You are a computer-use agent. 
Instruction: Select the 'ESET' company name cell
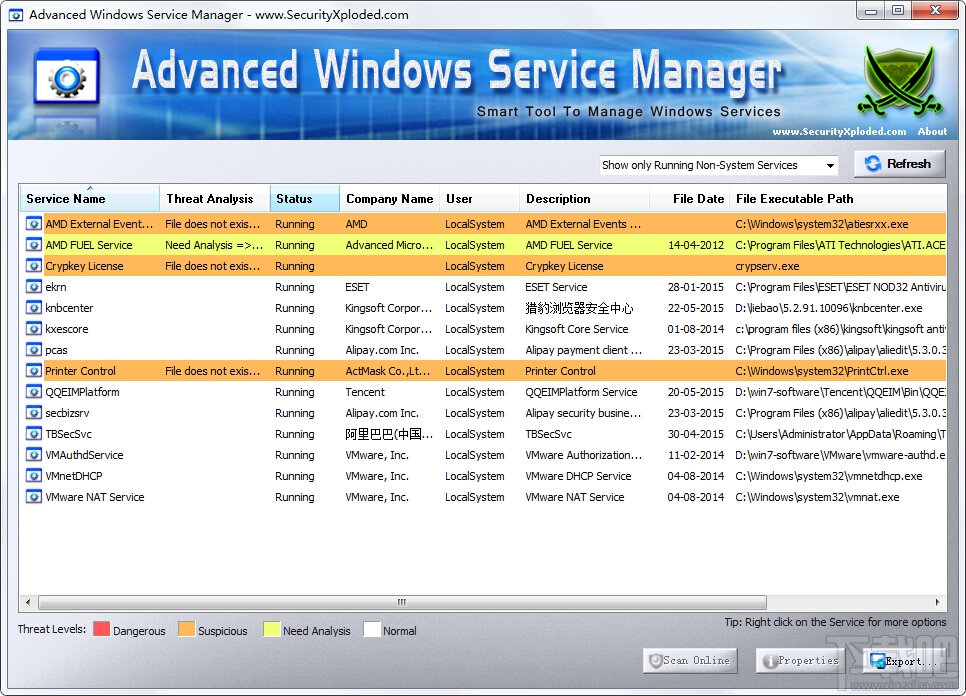pyautogui.click(x=357, y=287)
